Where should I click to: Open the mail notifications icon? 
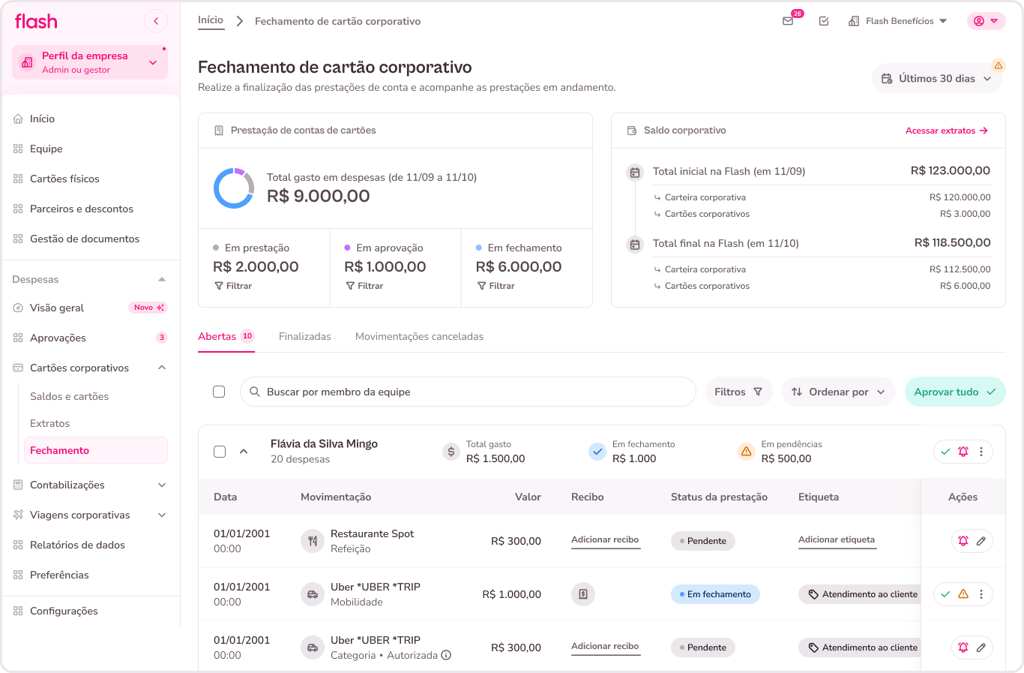click(x=788, y=21)
